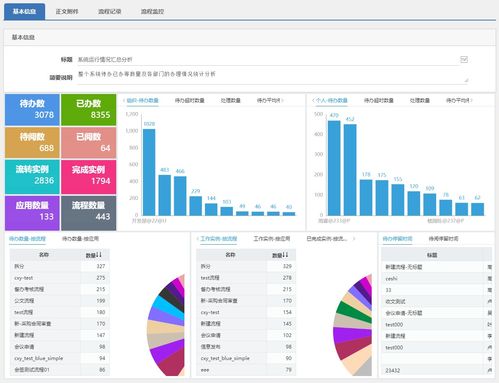
Task: Sort 待办数量 table by 数量 sort icon
Action: click(x=99, y=255)
